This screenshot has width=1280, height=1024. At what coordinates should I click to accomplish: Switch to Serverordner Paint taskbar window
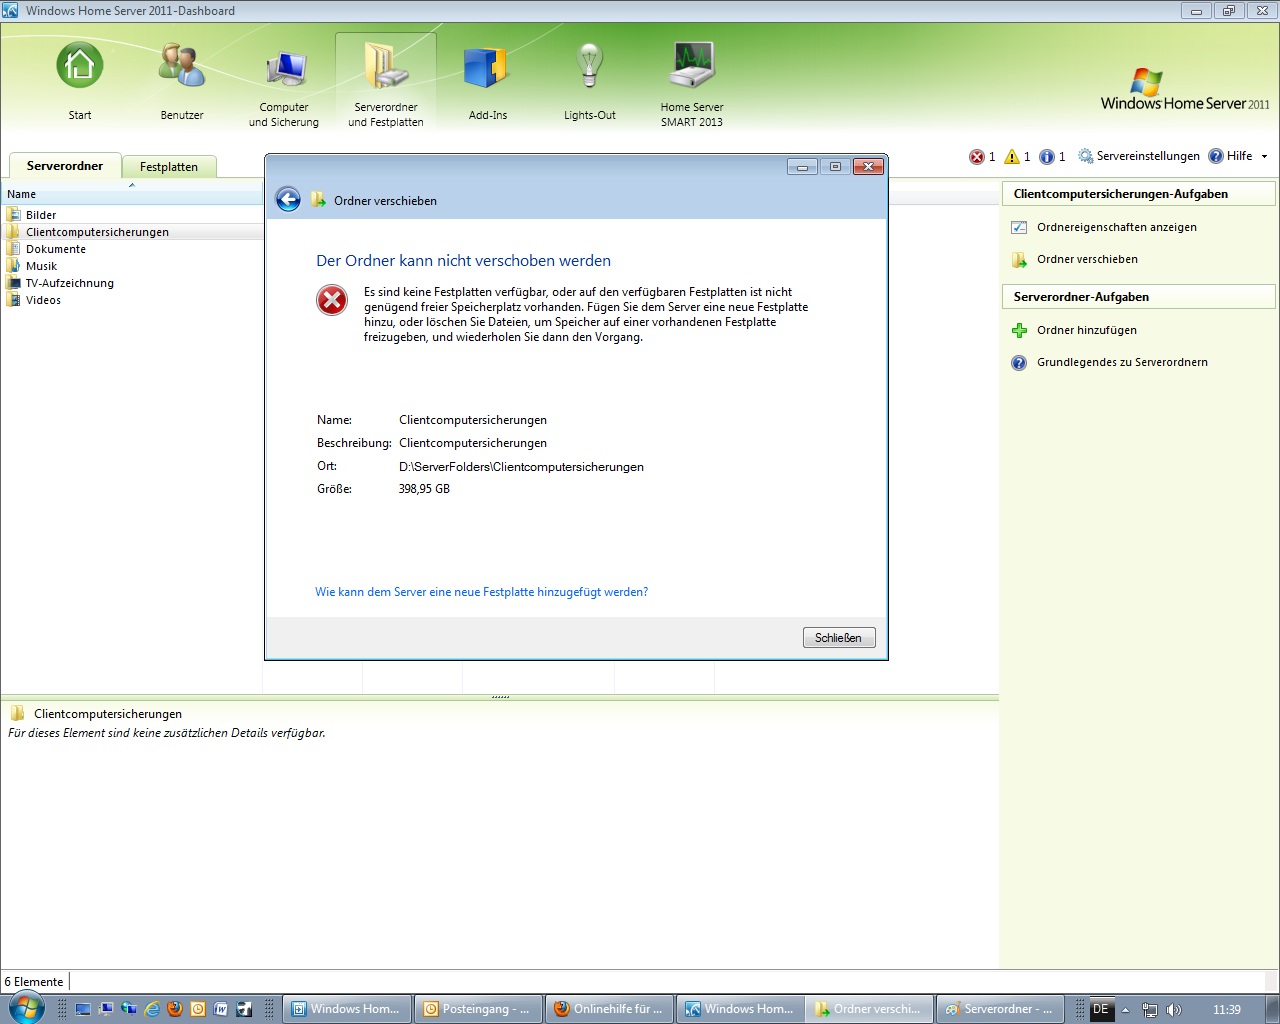click(x=1000, y=1009)
